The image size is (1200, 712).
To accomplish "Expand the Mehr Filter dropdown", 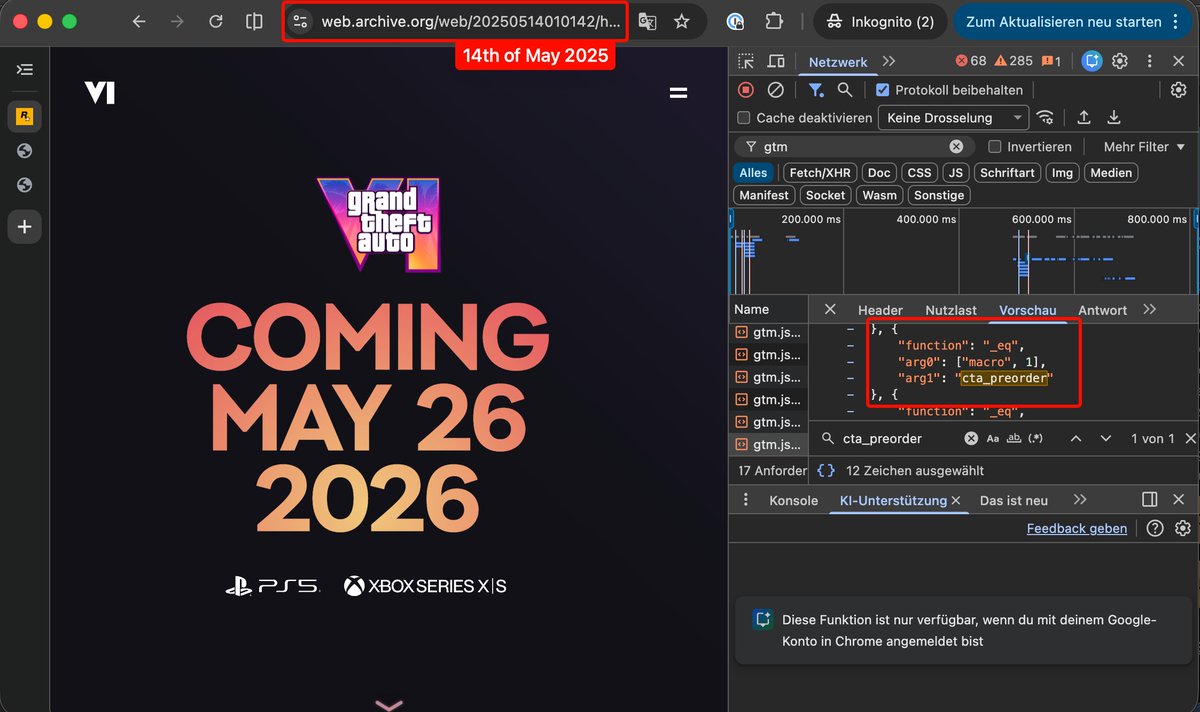I will [1144, 147].
